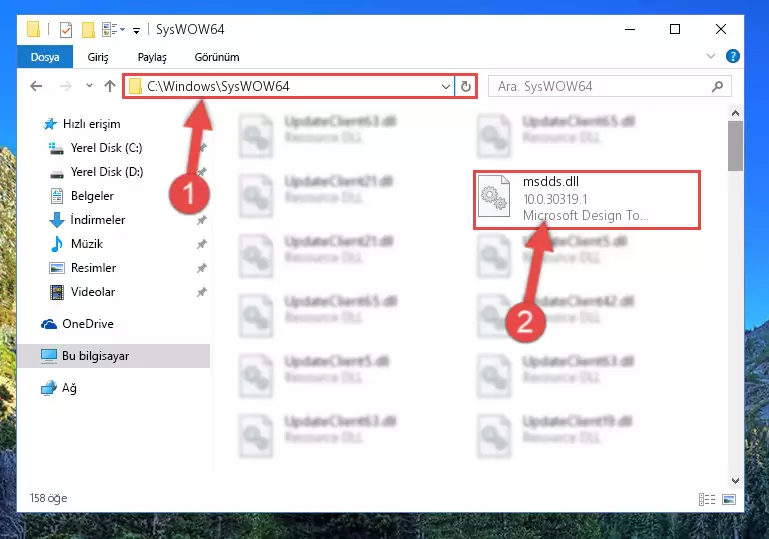Go up one folder level arrow

point(109,86)
